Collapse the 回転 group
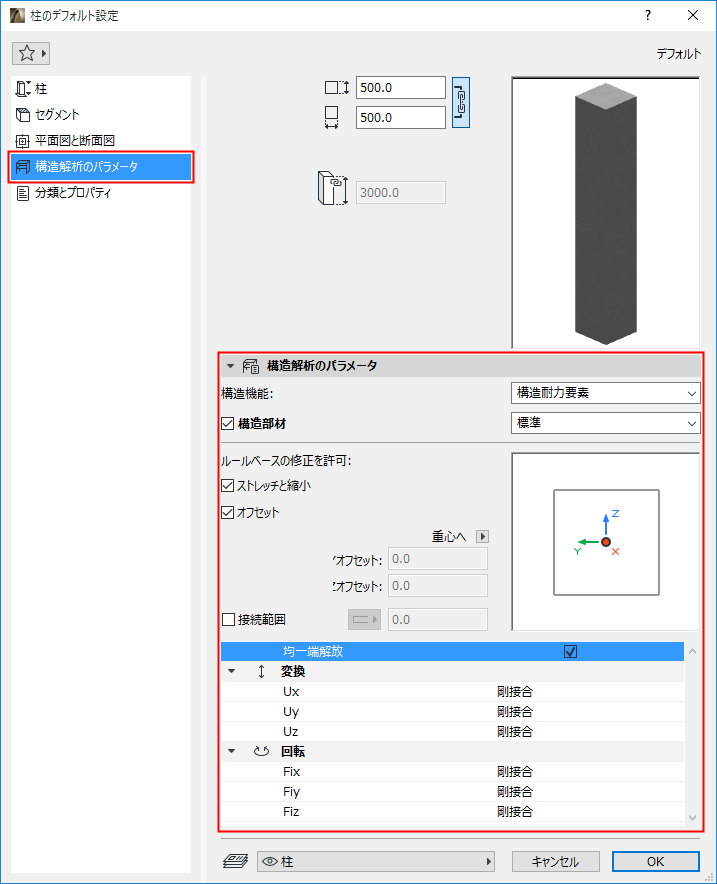Screen dimensions: 717x884 coord(231,752)
